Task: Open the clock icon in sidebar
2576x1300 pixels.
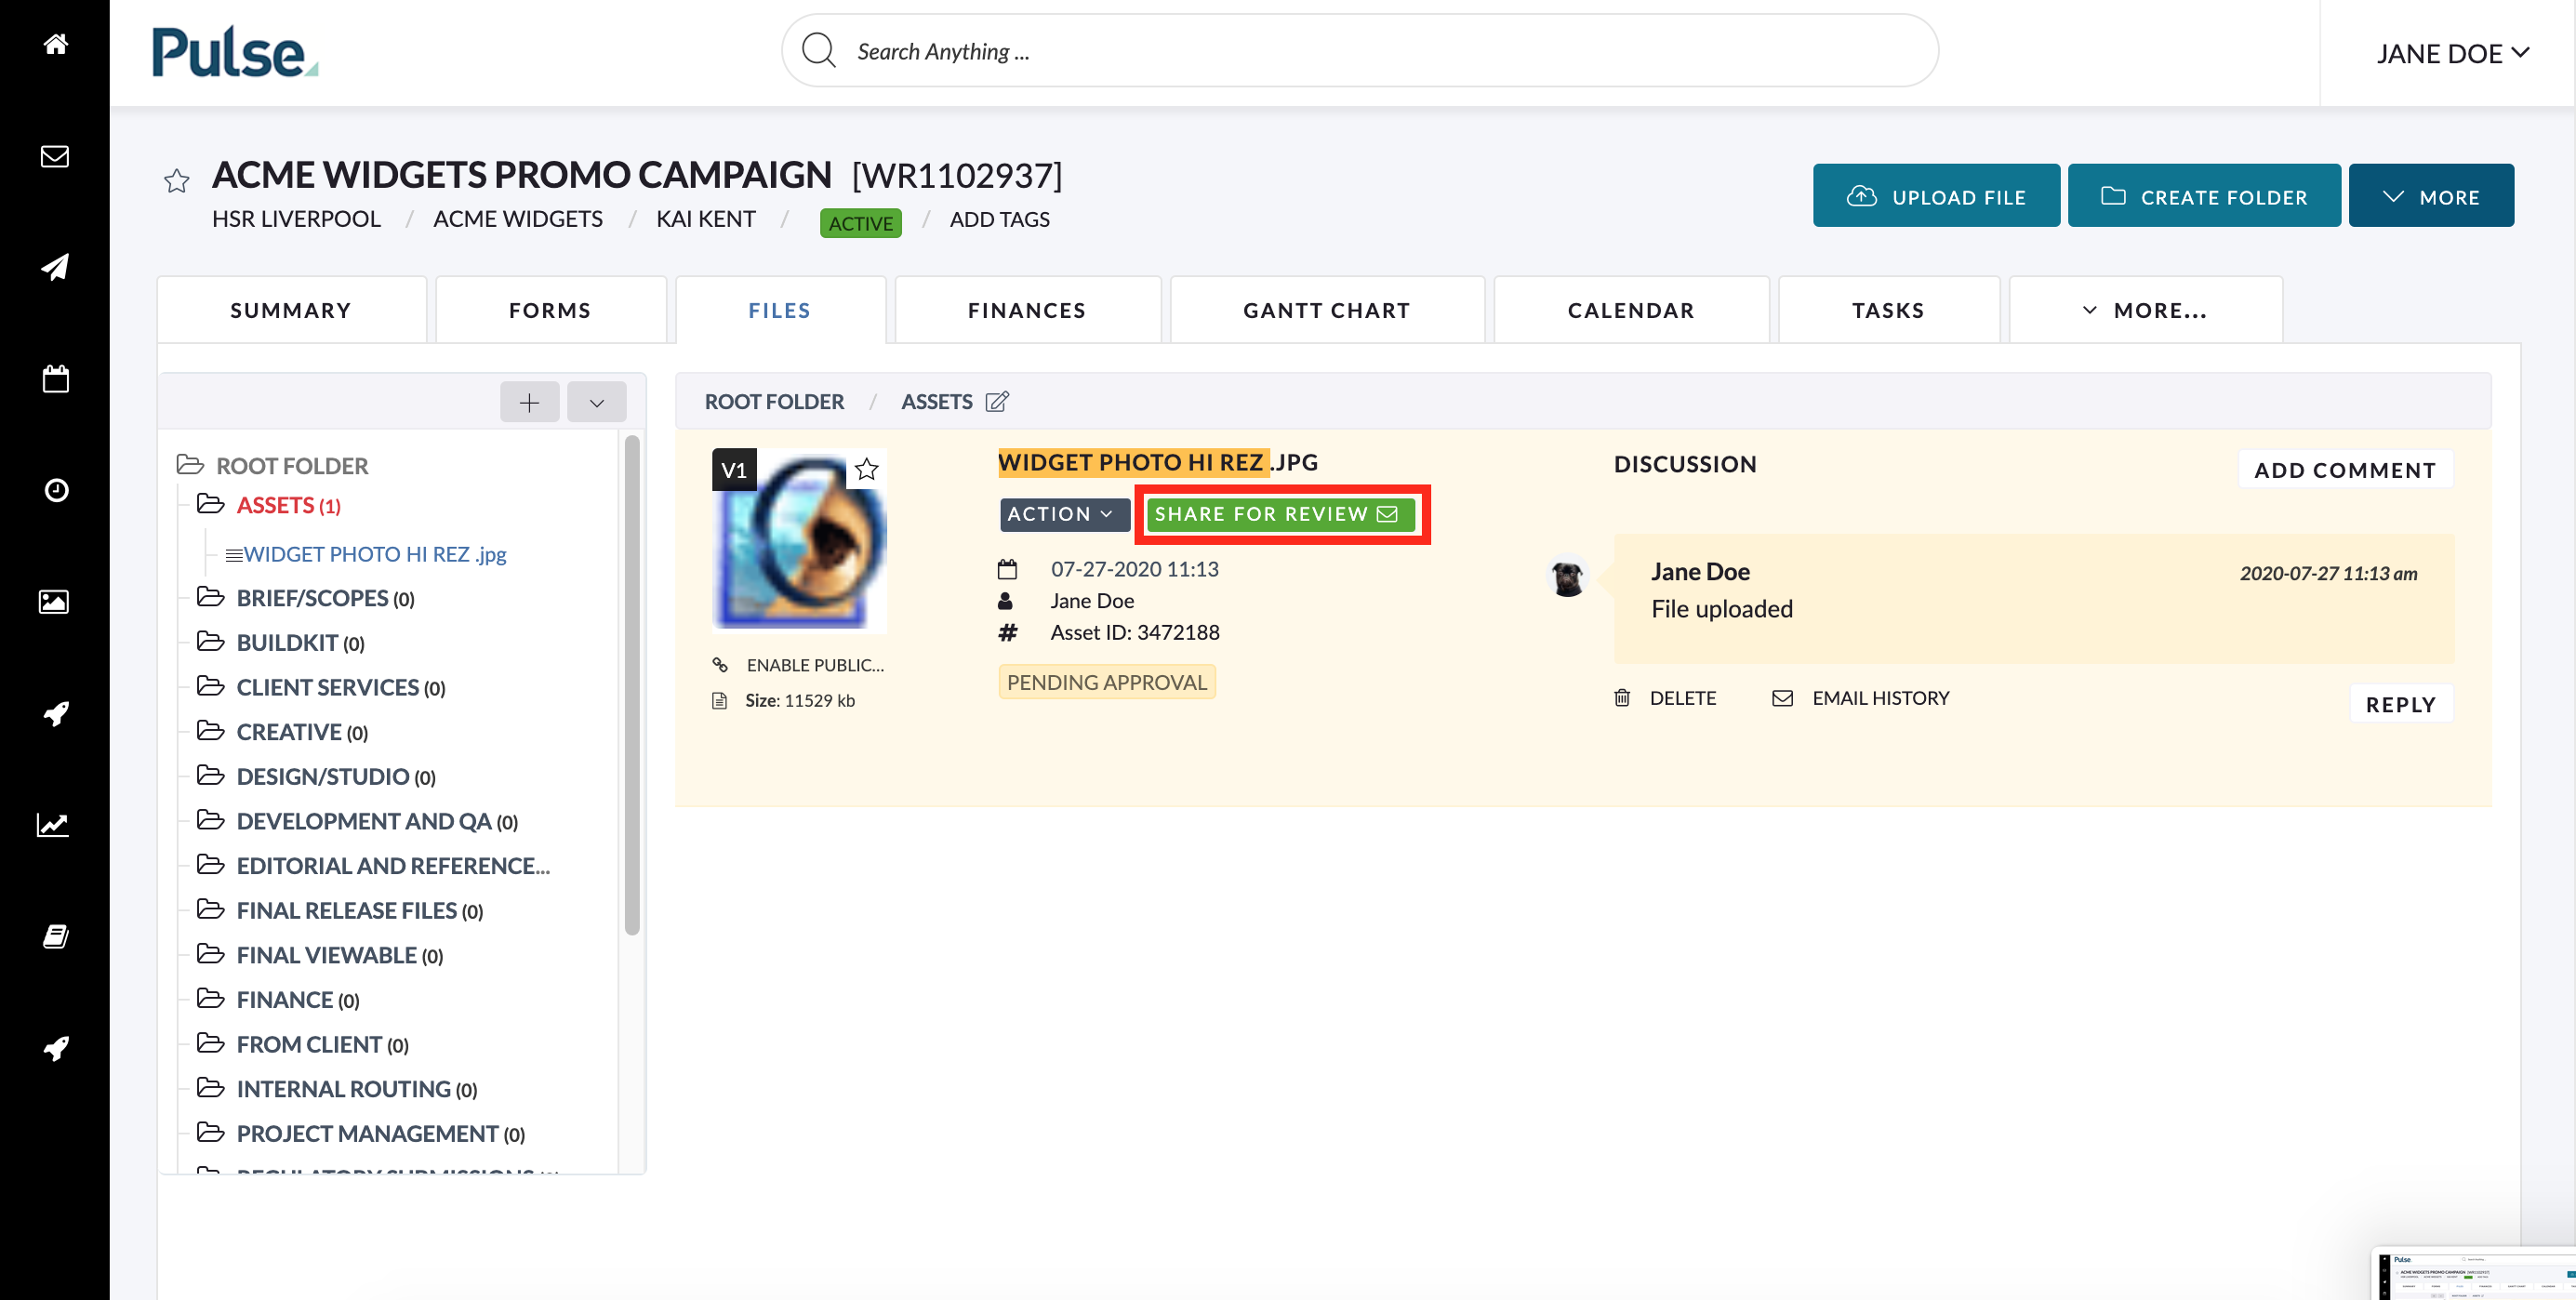Action: pos(56,490)
